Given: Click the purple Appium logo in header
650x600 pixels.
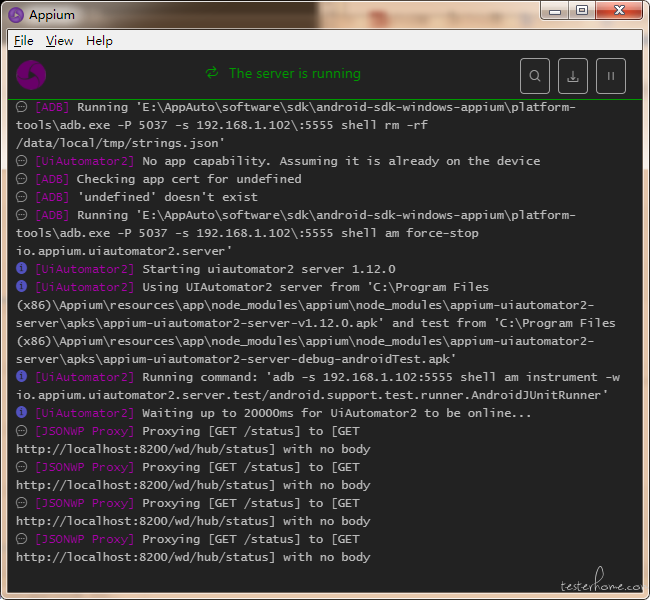Looking at the screenshot, I should click(31, 75).
